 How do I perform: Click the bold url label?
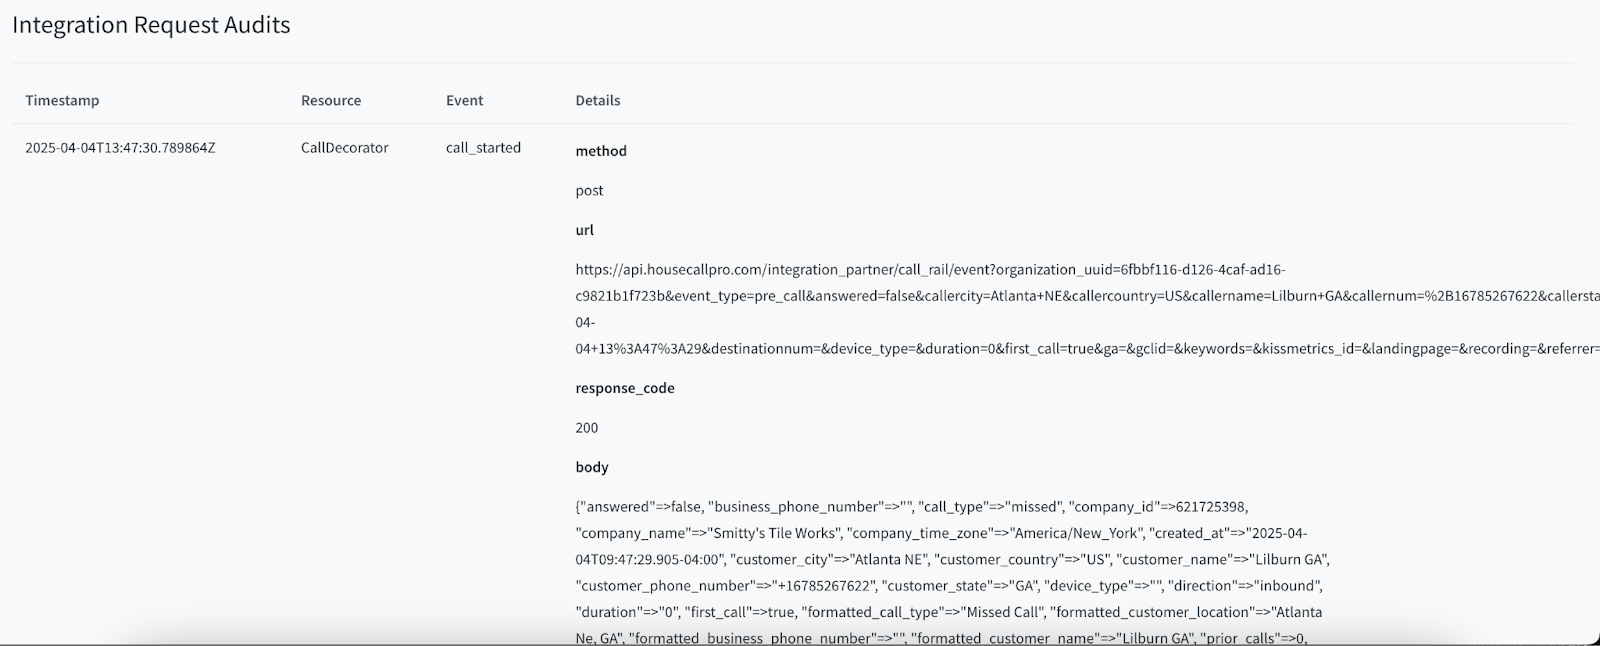pyautogui.click(x=585, y=230)
